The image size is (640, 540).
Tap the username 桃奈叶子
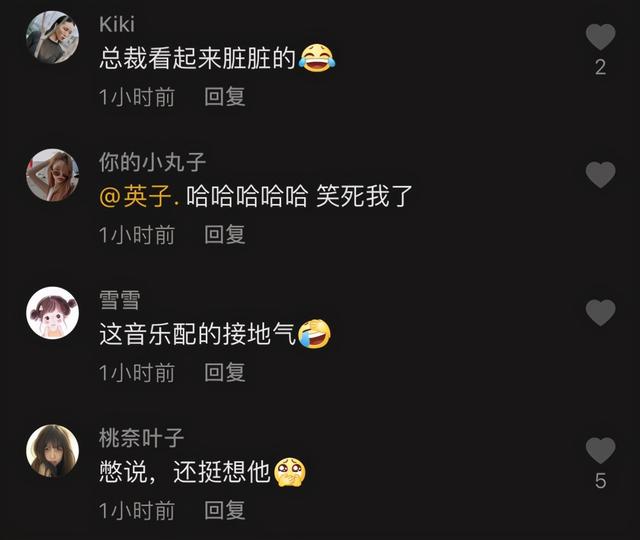(x=141, y=438)
